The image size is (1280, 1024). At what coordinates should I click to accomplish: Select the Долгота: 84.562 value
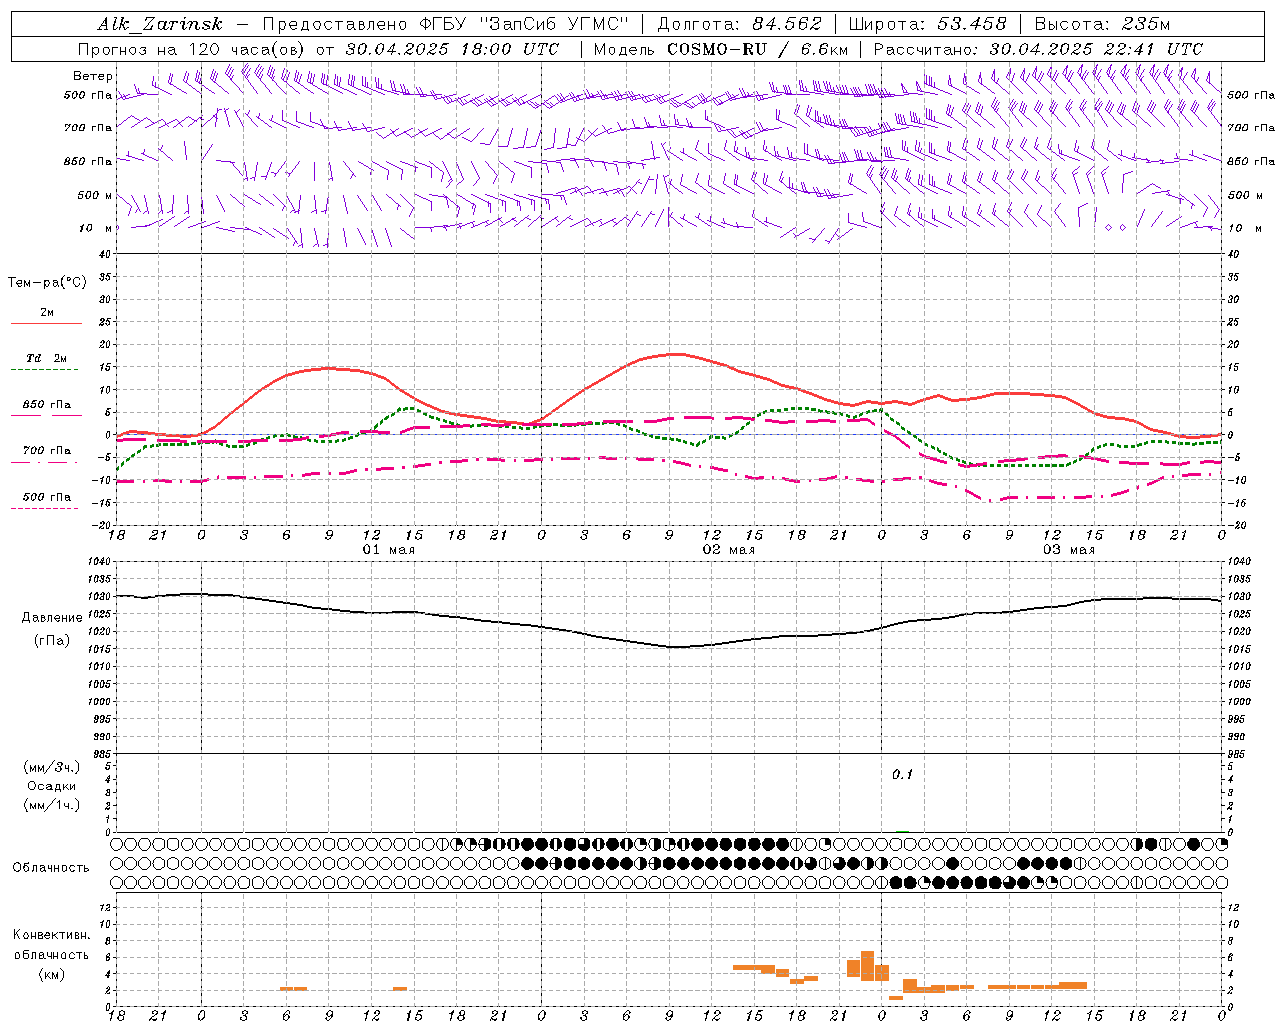pos(739,24)
